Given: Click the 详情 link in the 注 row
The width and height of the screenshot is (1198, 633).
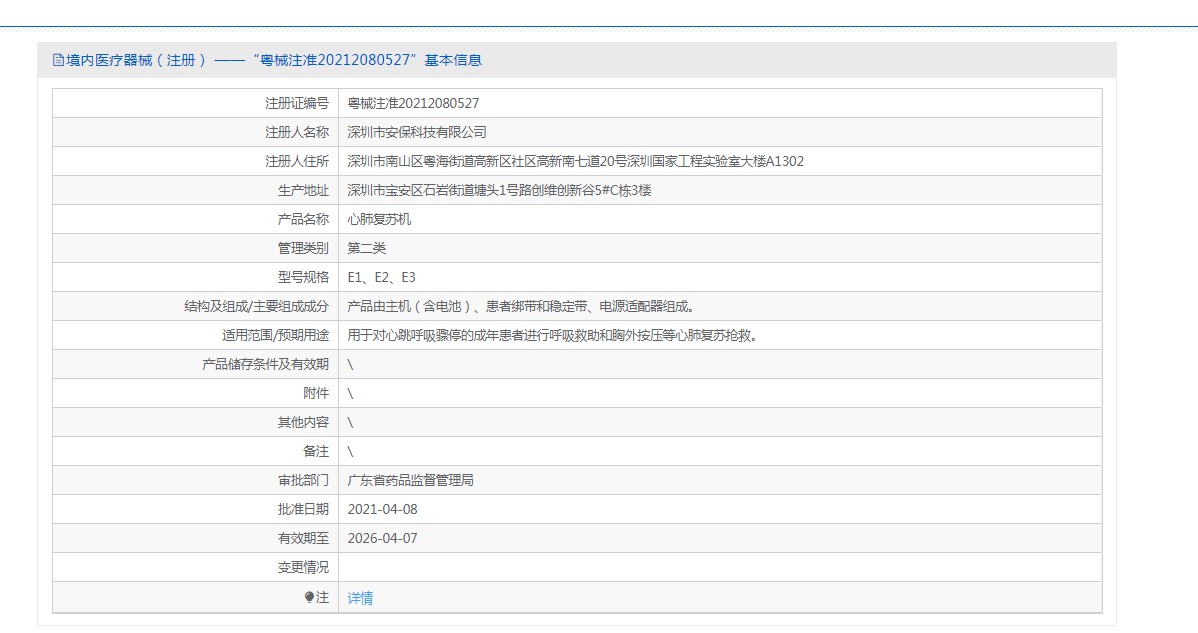Looking at the screenshot, I should pyautogui.click(x=360, y=598).
